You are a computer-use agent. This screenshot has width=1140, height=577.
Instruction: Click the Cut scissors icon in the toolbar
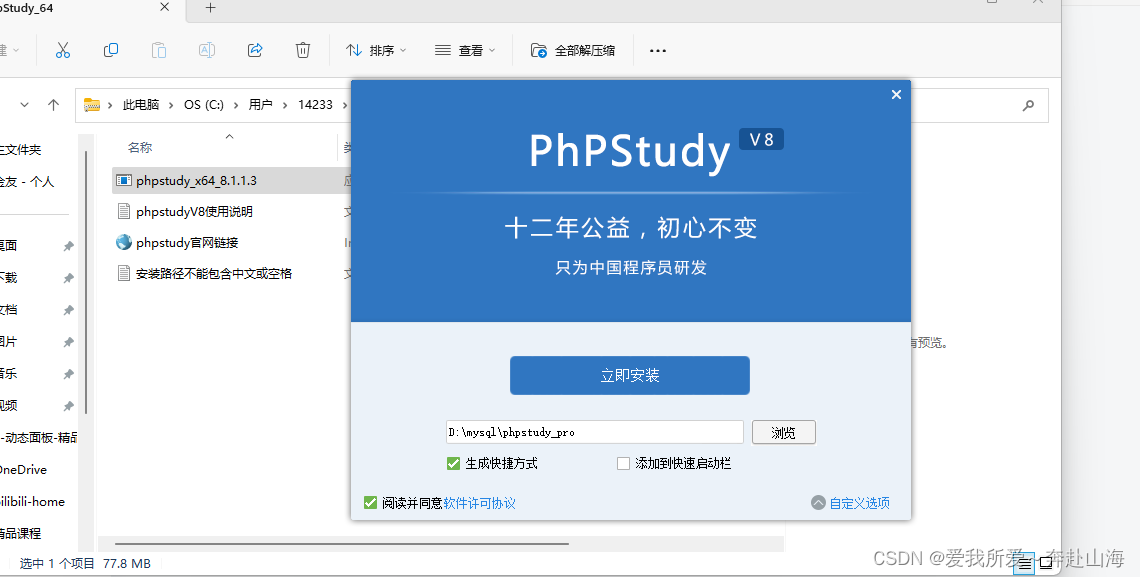[63, 50]
